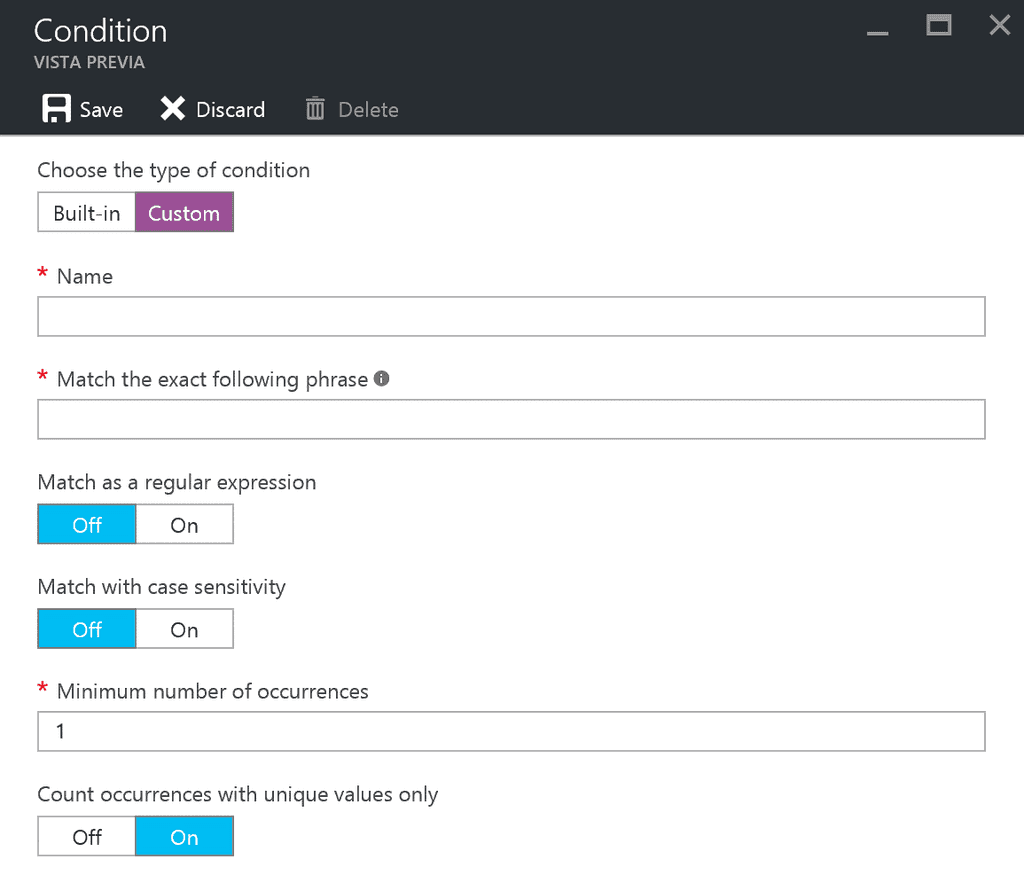Set regular expression matching to Off
Viewport: 1024px width, 890px height.
tap(87, 525)
